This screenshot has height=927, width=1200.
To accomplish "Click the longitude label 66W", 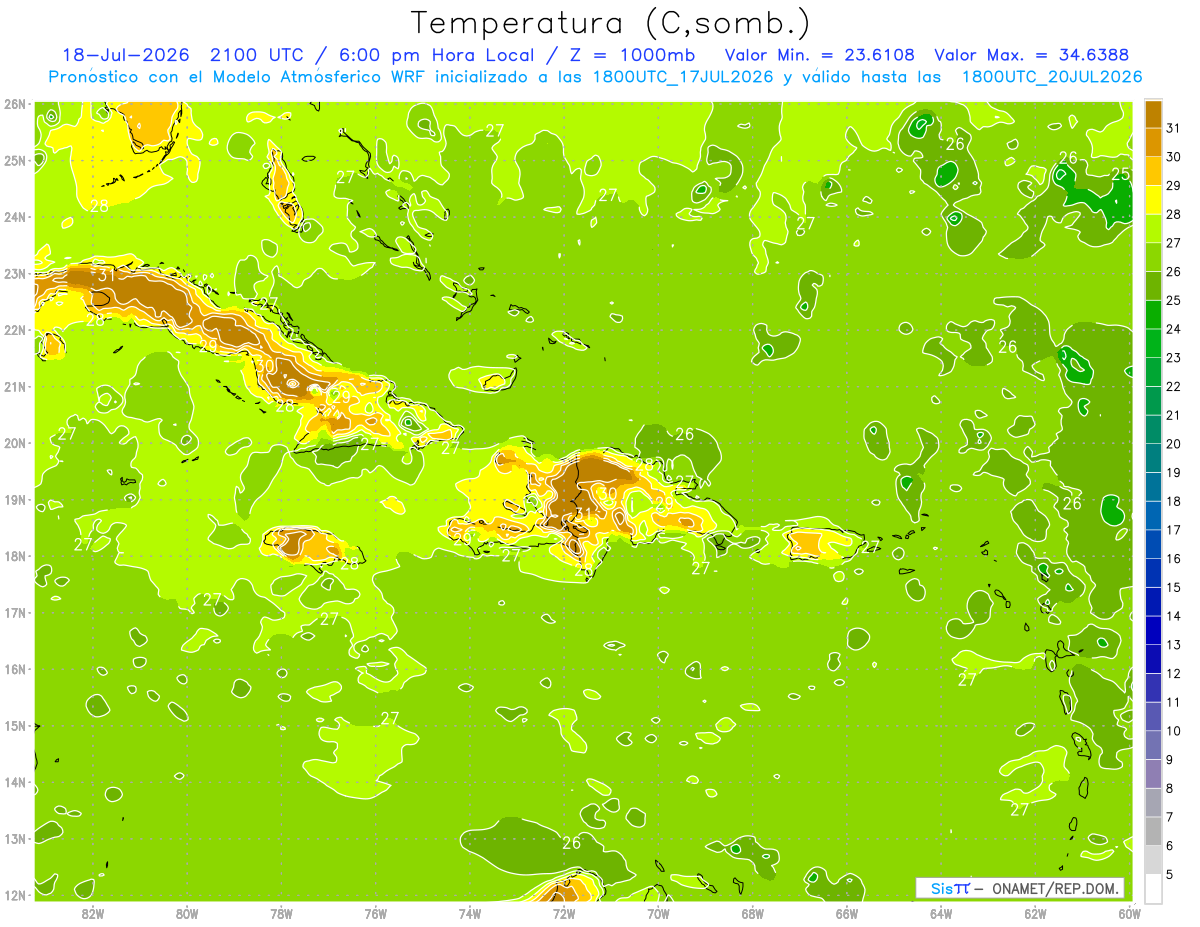I will (x=847, y=913).
